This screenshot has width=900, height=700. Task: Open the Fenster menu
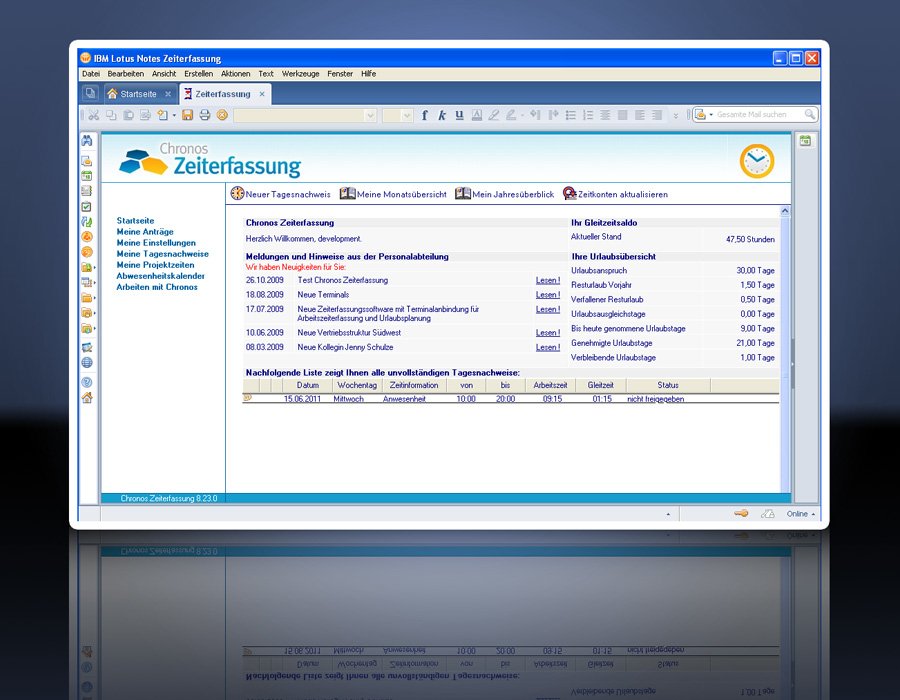coord(340,74)
